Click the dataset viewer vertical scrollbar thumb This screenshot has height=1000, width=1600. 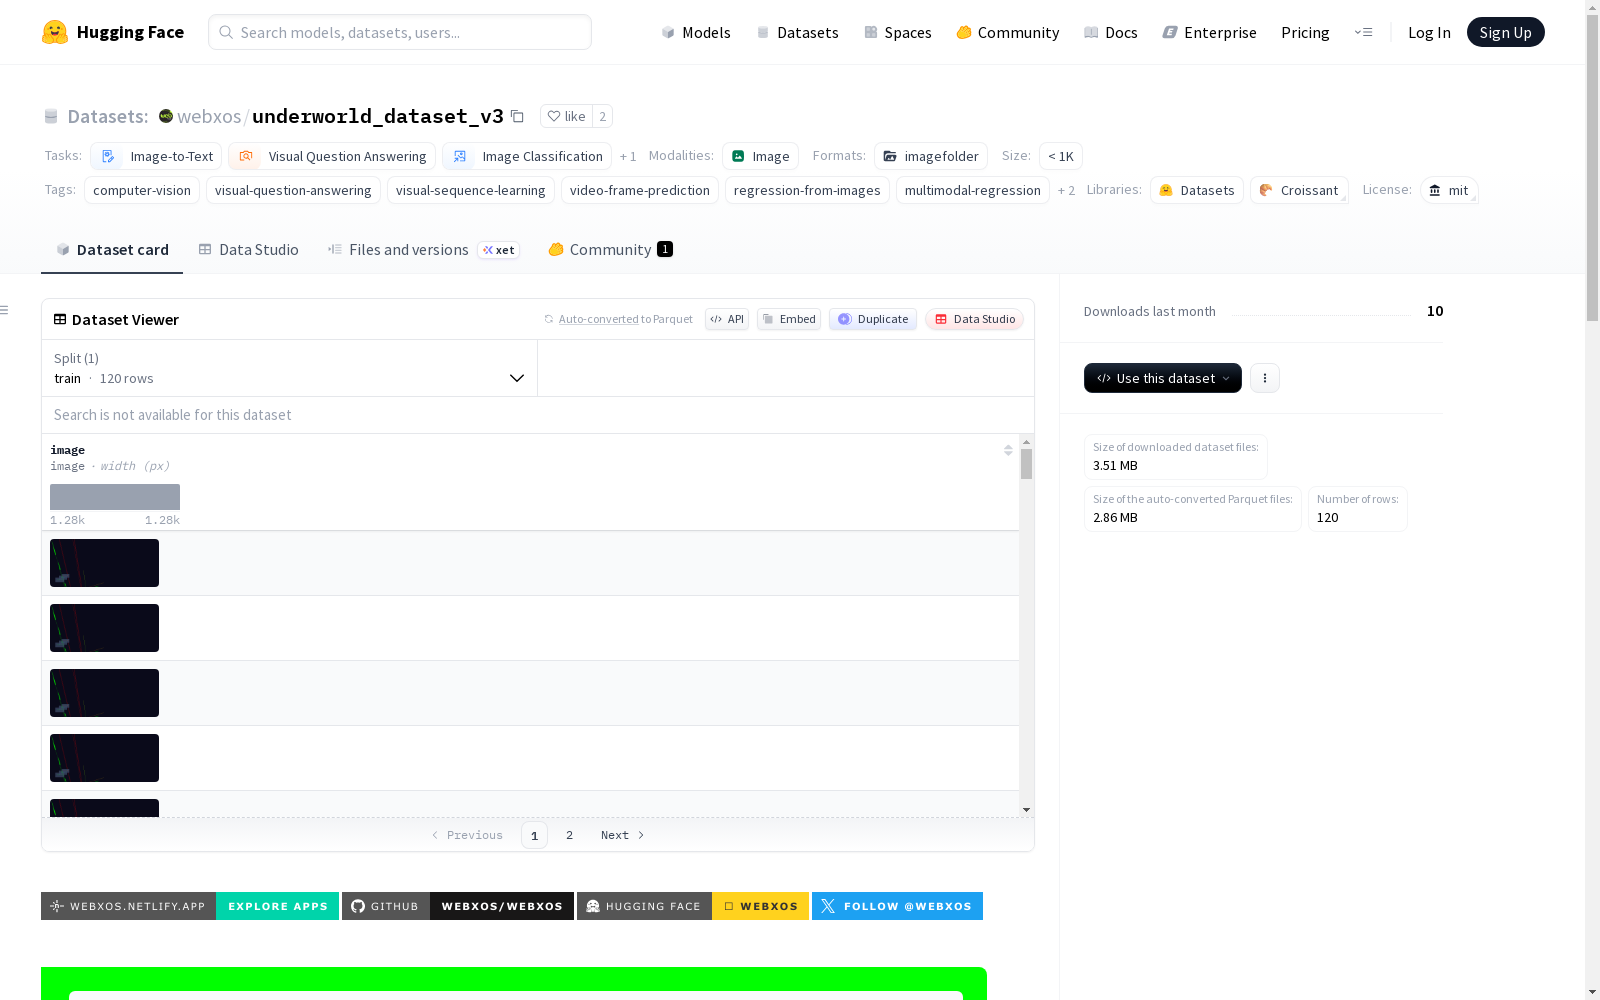tap(1026, 464)
